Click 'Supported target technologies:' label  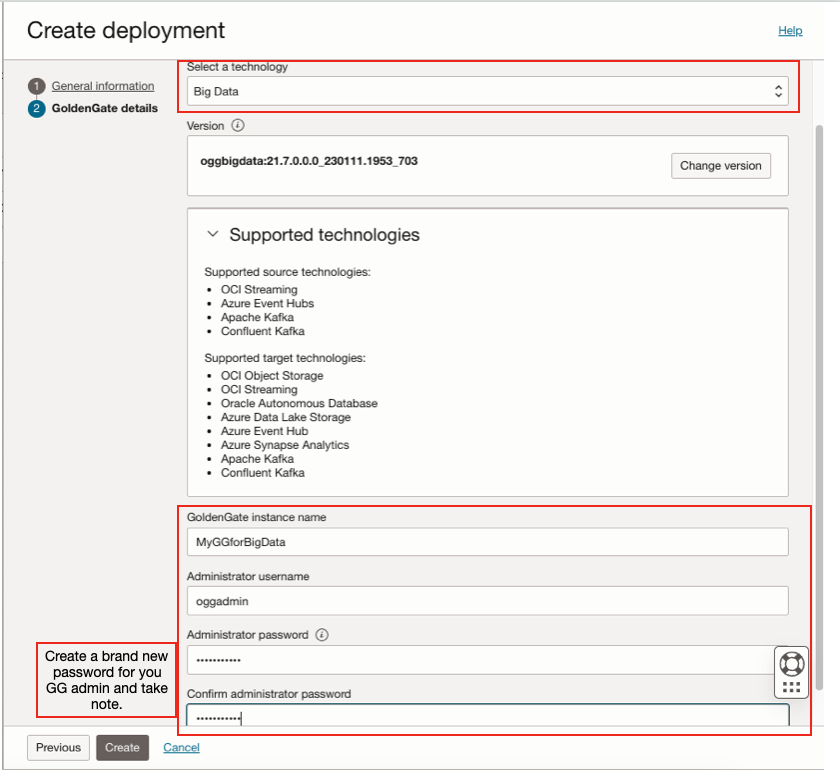pos(285,358)
